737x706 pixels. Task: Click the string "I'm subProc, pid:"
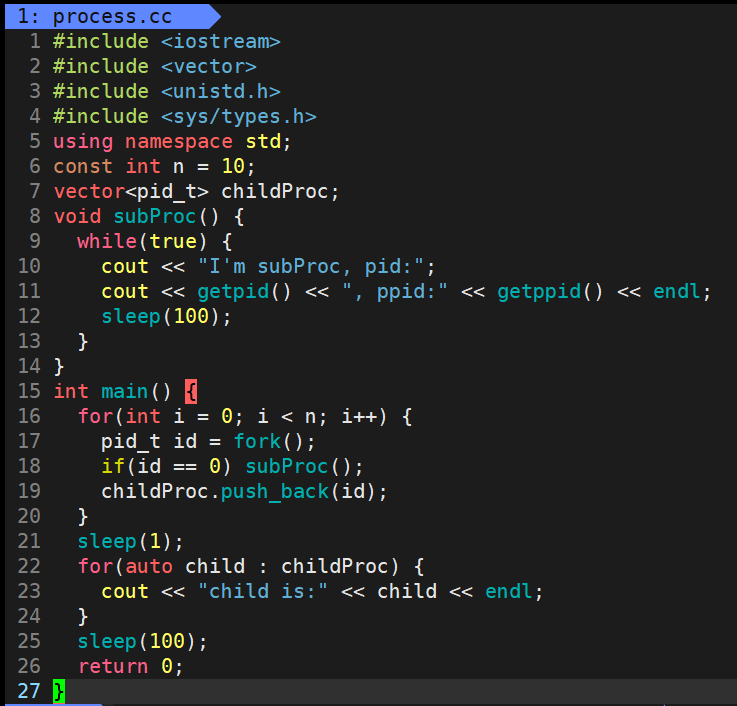[x=311, y=266]
